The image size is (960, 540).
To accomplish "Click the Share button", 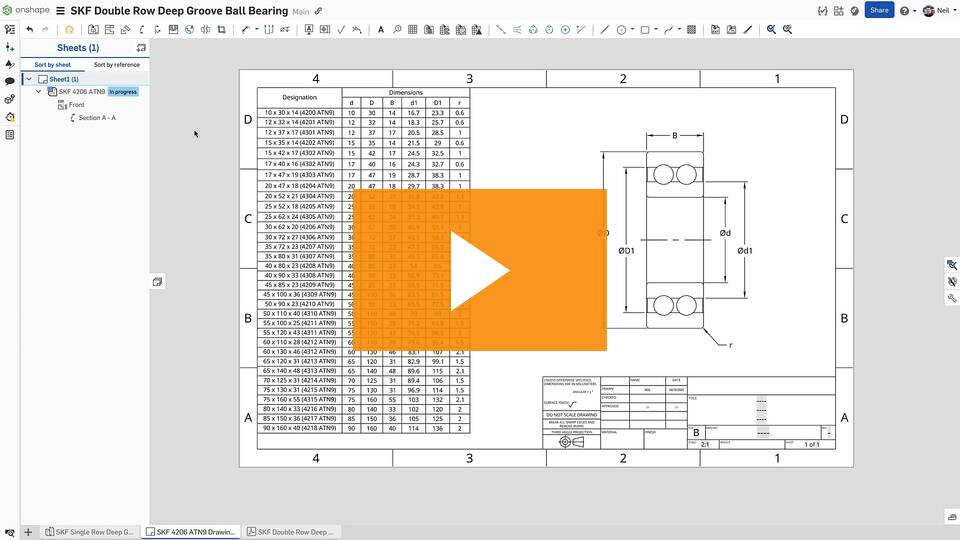I will [879, 10].
